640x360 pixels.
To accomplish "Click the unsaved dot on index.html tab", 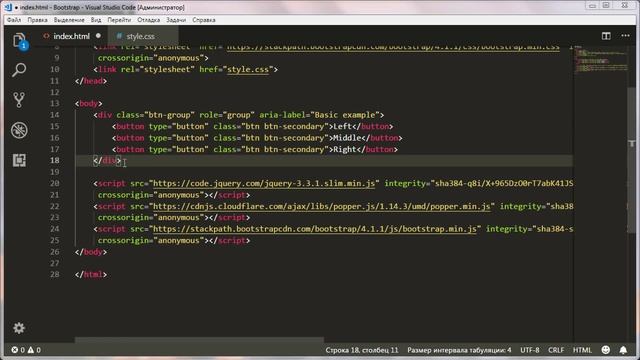I will (98, 36).
